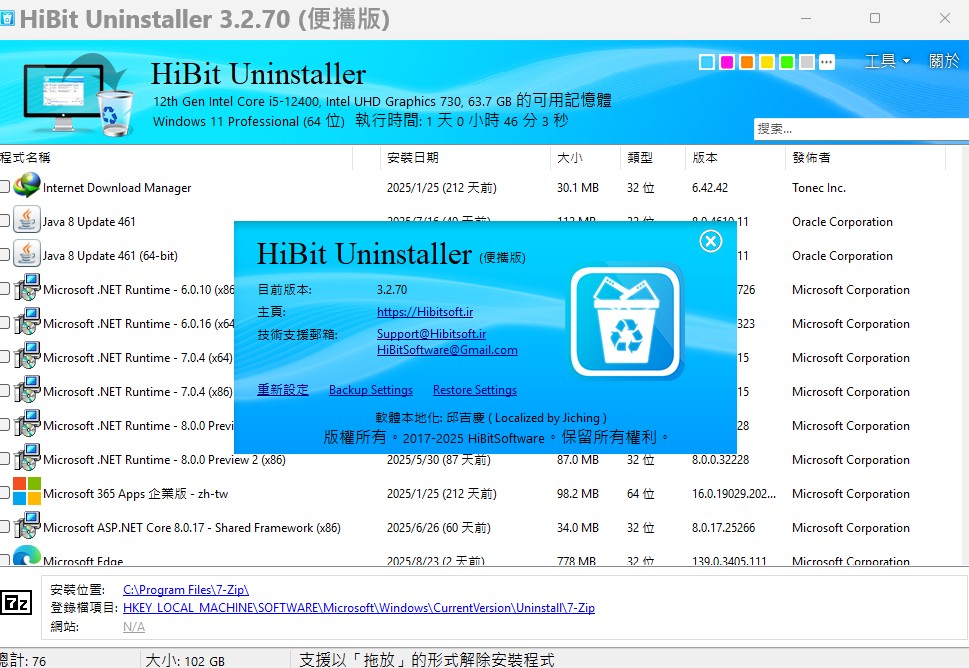Viewport: 969px width, 668px height.
Task: Click the 大小: 102 GB status entry
Action: [x=185, y=661]
